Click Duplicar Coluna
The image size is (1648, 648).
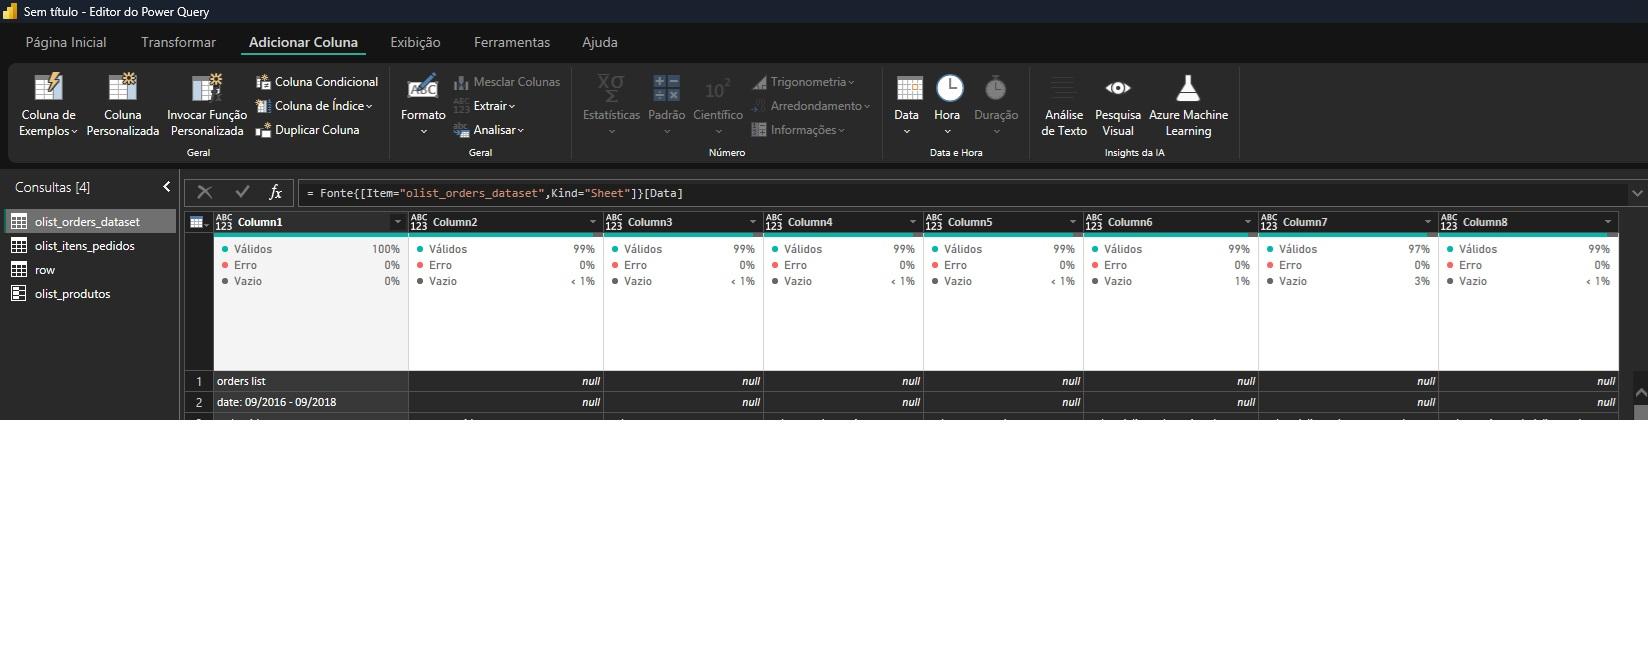pos(308,130)
